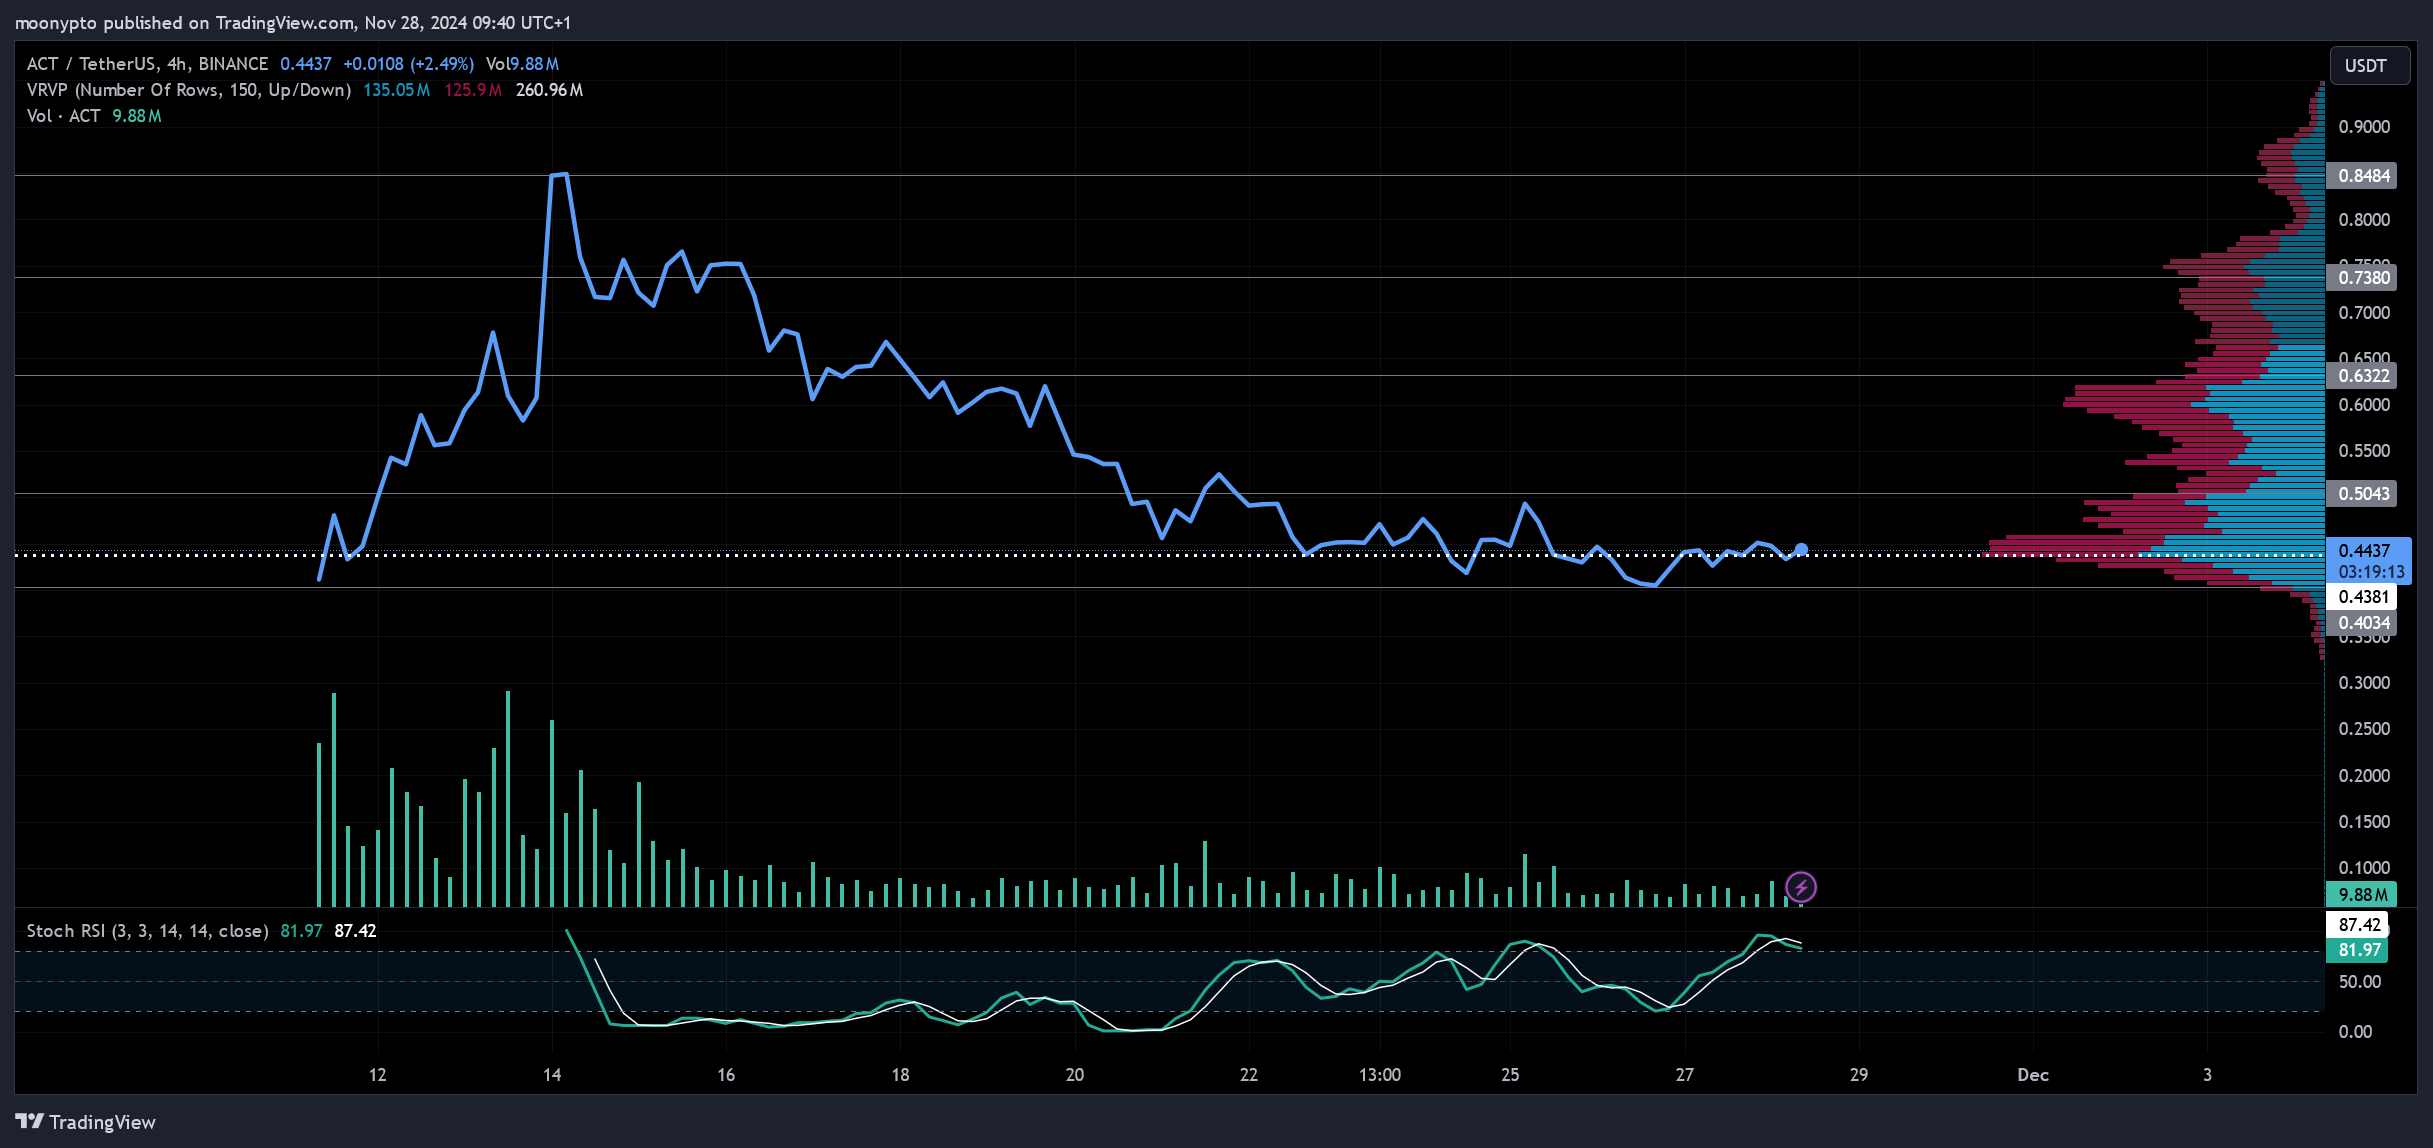The height and width of the screenshot is (1148, 2433).
Task: Click the 0.6322 price level label
Action: click(x=2364, y=376)
